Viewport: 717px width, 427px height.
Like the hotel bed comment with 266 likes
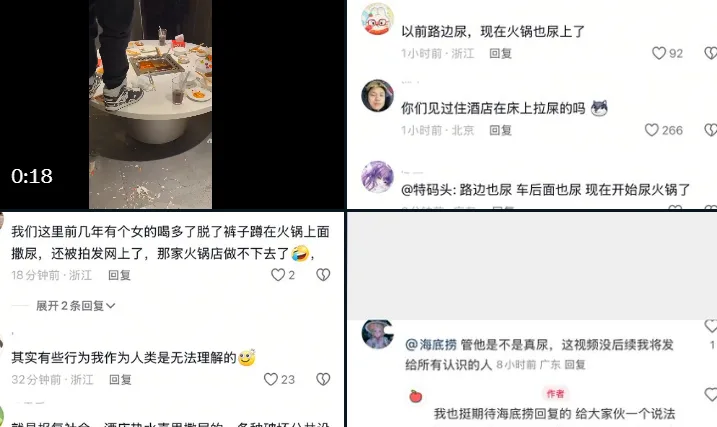(x=652, y=130)
